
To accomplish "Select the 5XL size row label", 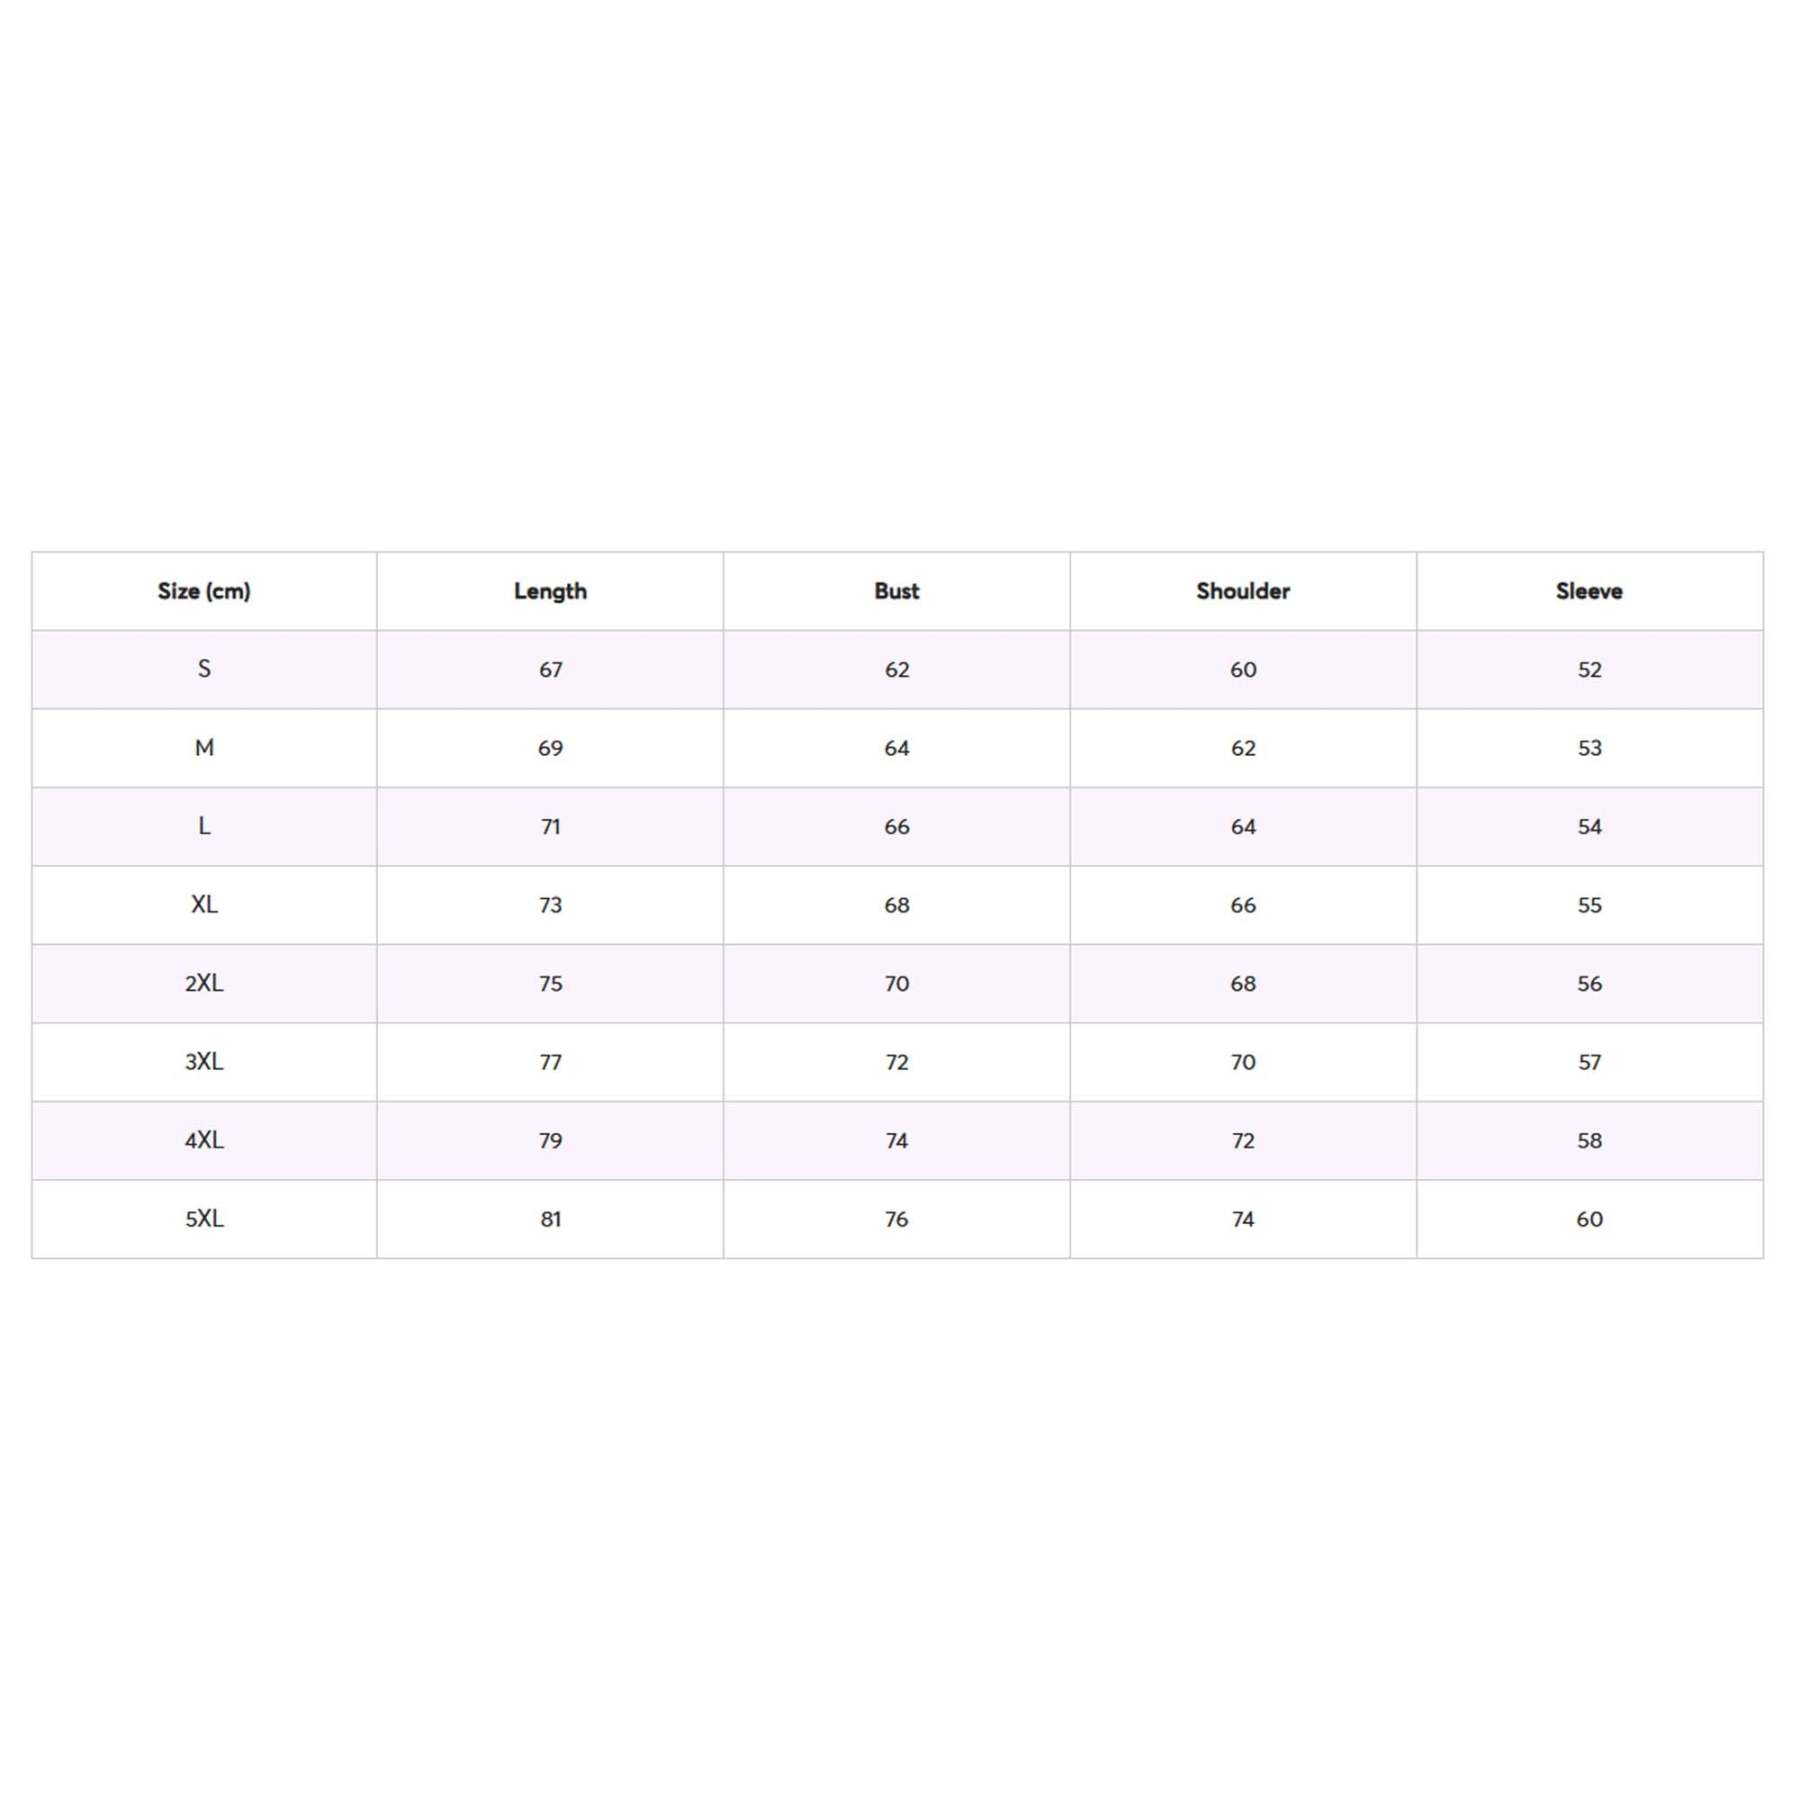I will coord(204,1219).
